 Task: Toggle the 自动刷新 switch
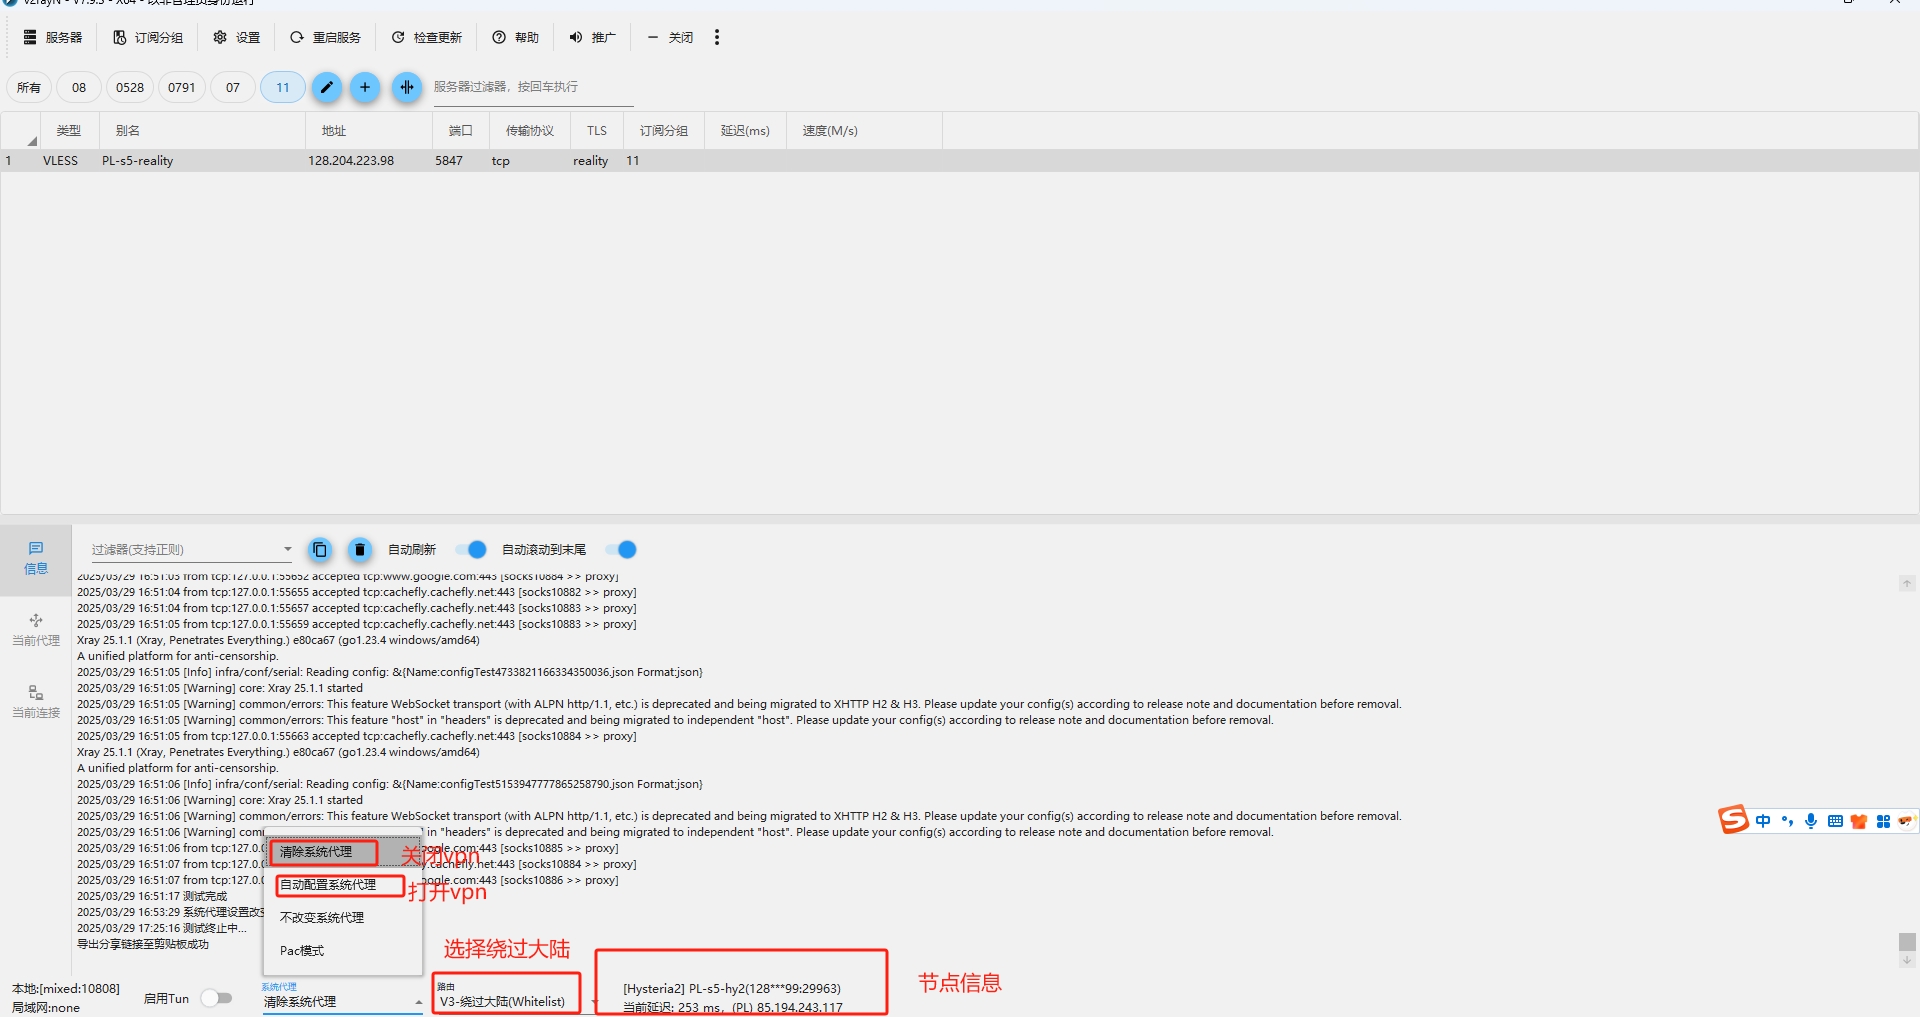471,550
